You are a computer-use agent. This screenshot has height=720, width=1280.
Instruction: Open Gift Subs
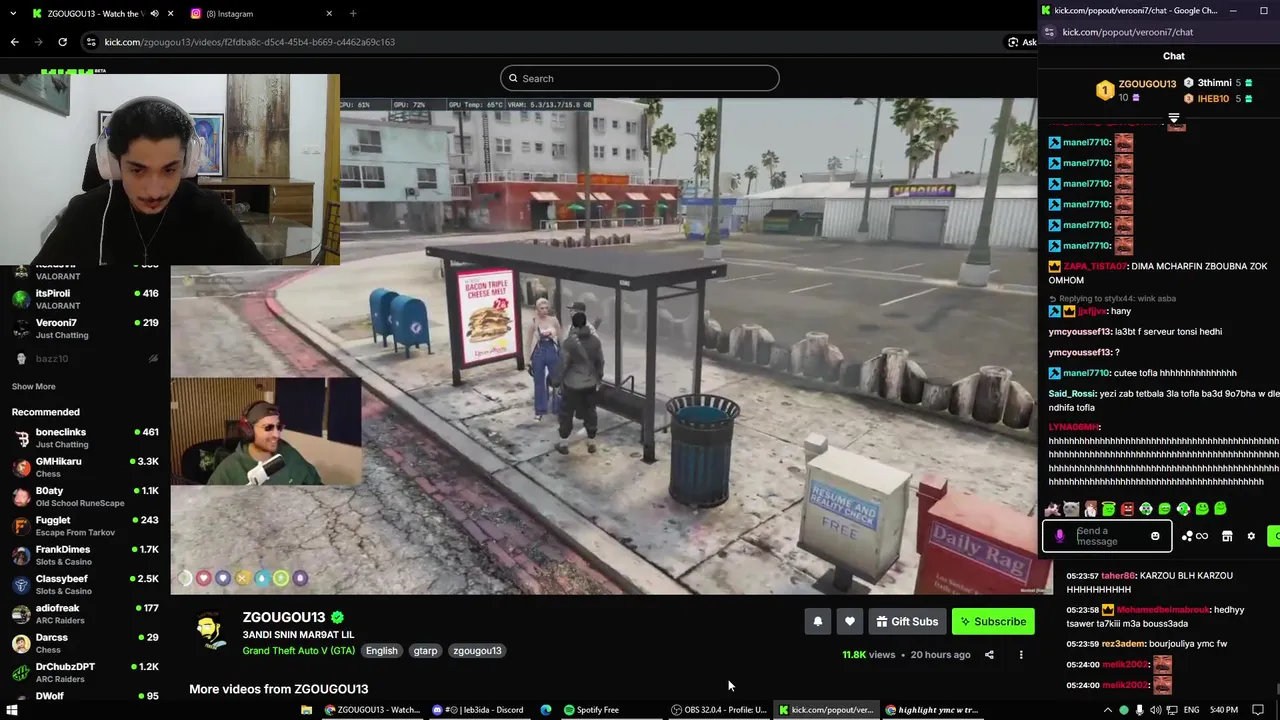click(x=907, y=622)
